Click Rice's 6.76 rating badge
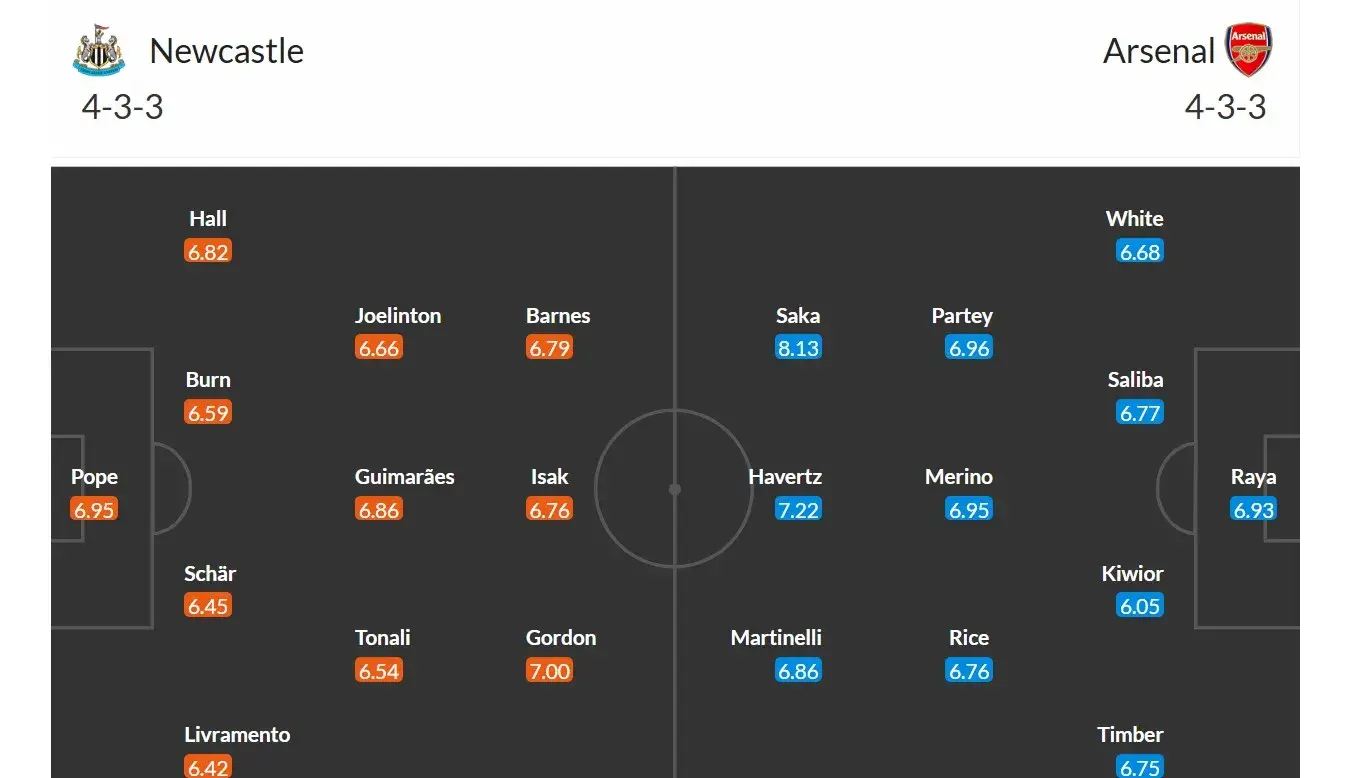Screen dimensions: 1350x778 click(x=969, y=671)
